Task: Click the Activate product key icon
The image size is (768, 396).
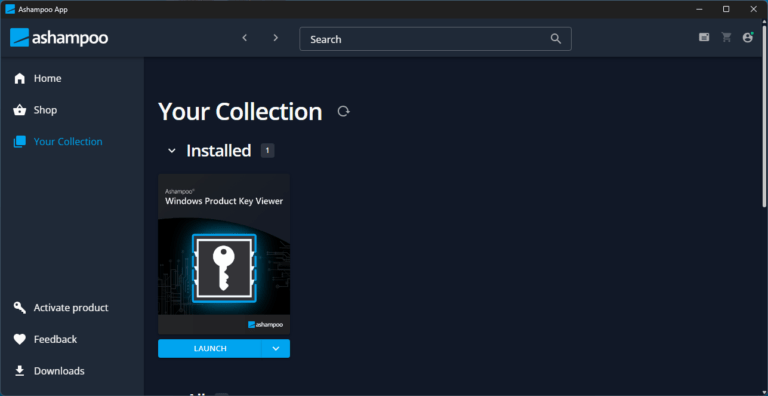Action: tap(20, 308)
